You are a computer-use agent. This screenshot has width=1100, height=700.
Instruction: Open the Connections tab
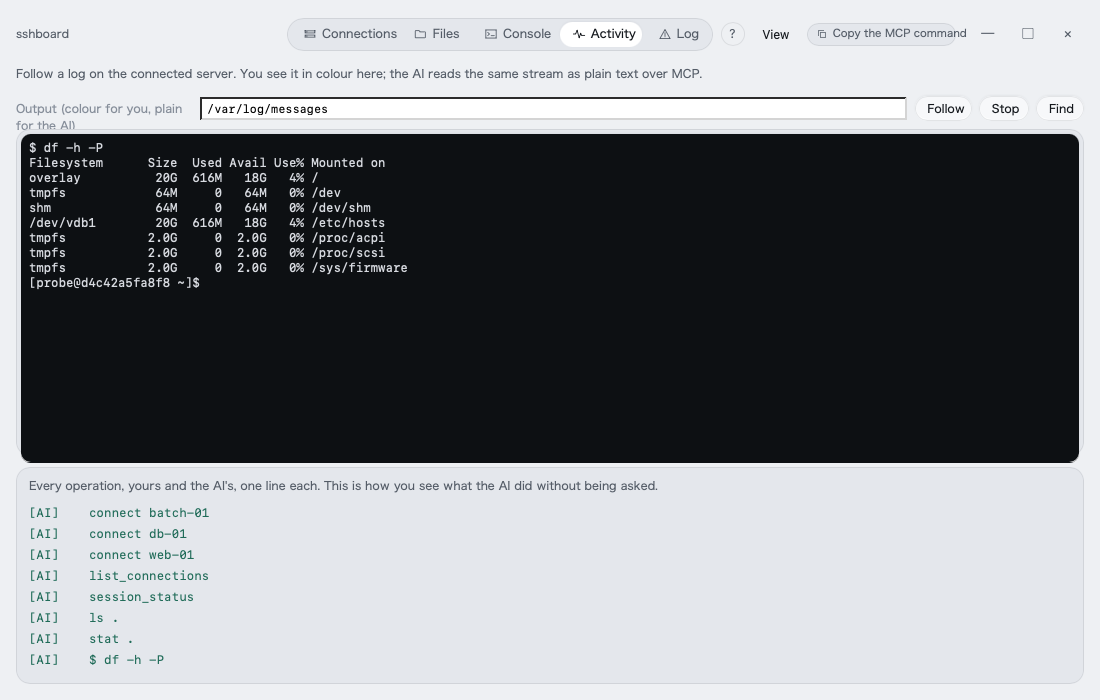click(350, 34)
